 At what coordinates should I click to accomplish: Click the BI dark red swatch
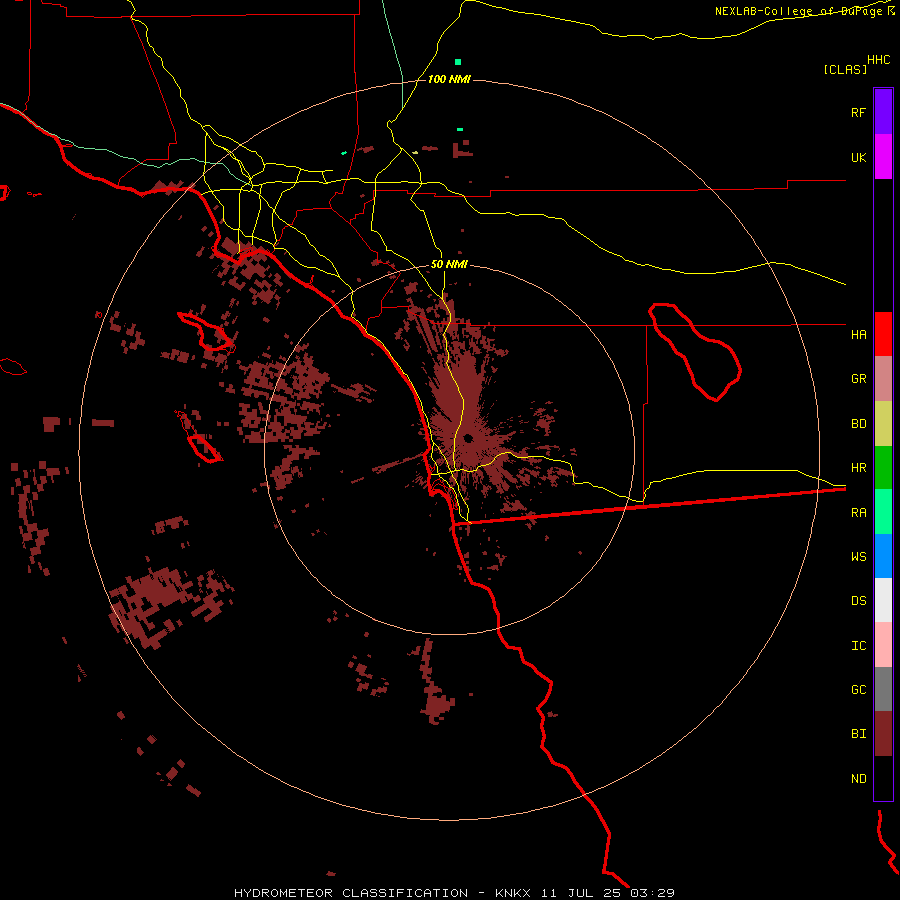coord(883,734)
